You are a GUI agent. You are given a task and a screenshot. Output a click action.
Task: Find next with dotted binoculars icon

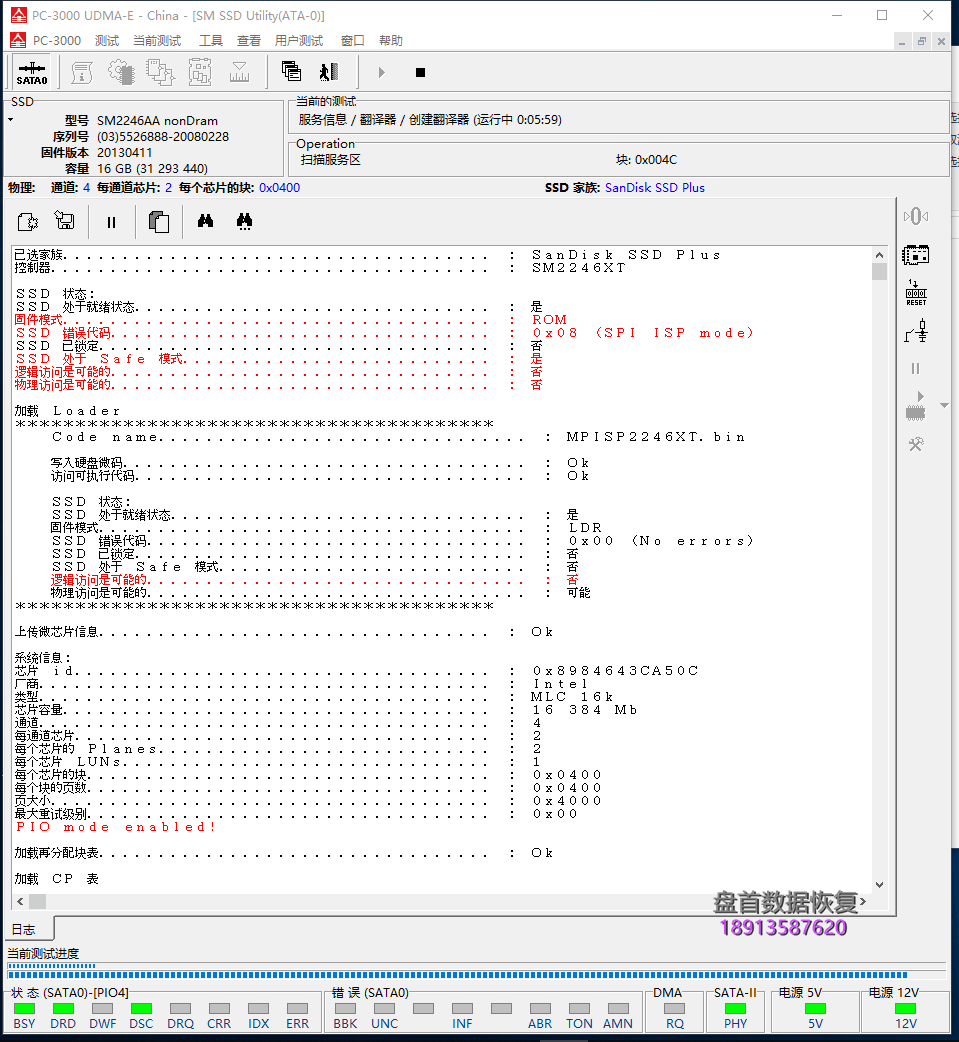[245, 221]
